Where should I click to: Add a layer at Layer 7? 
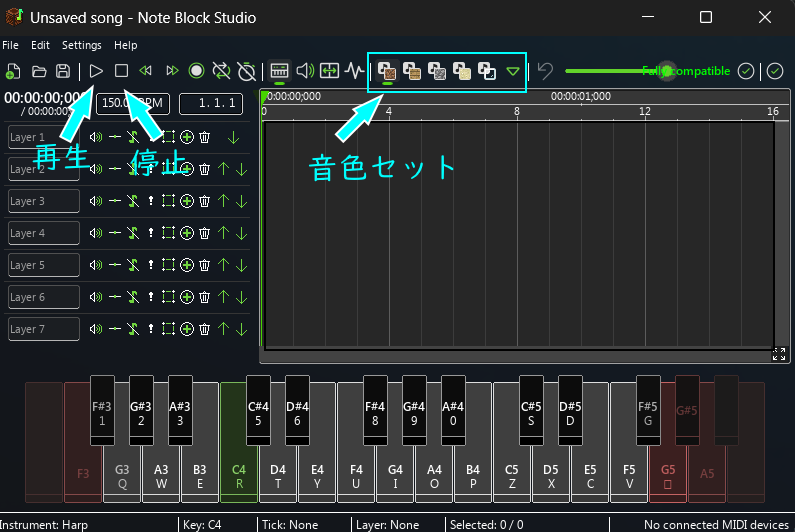[187, 329]
